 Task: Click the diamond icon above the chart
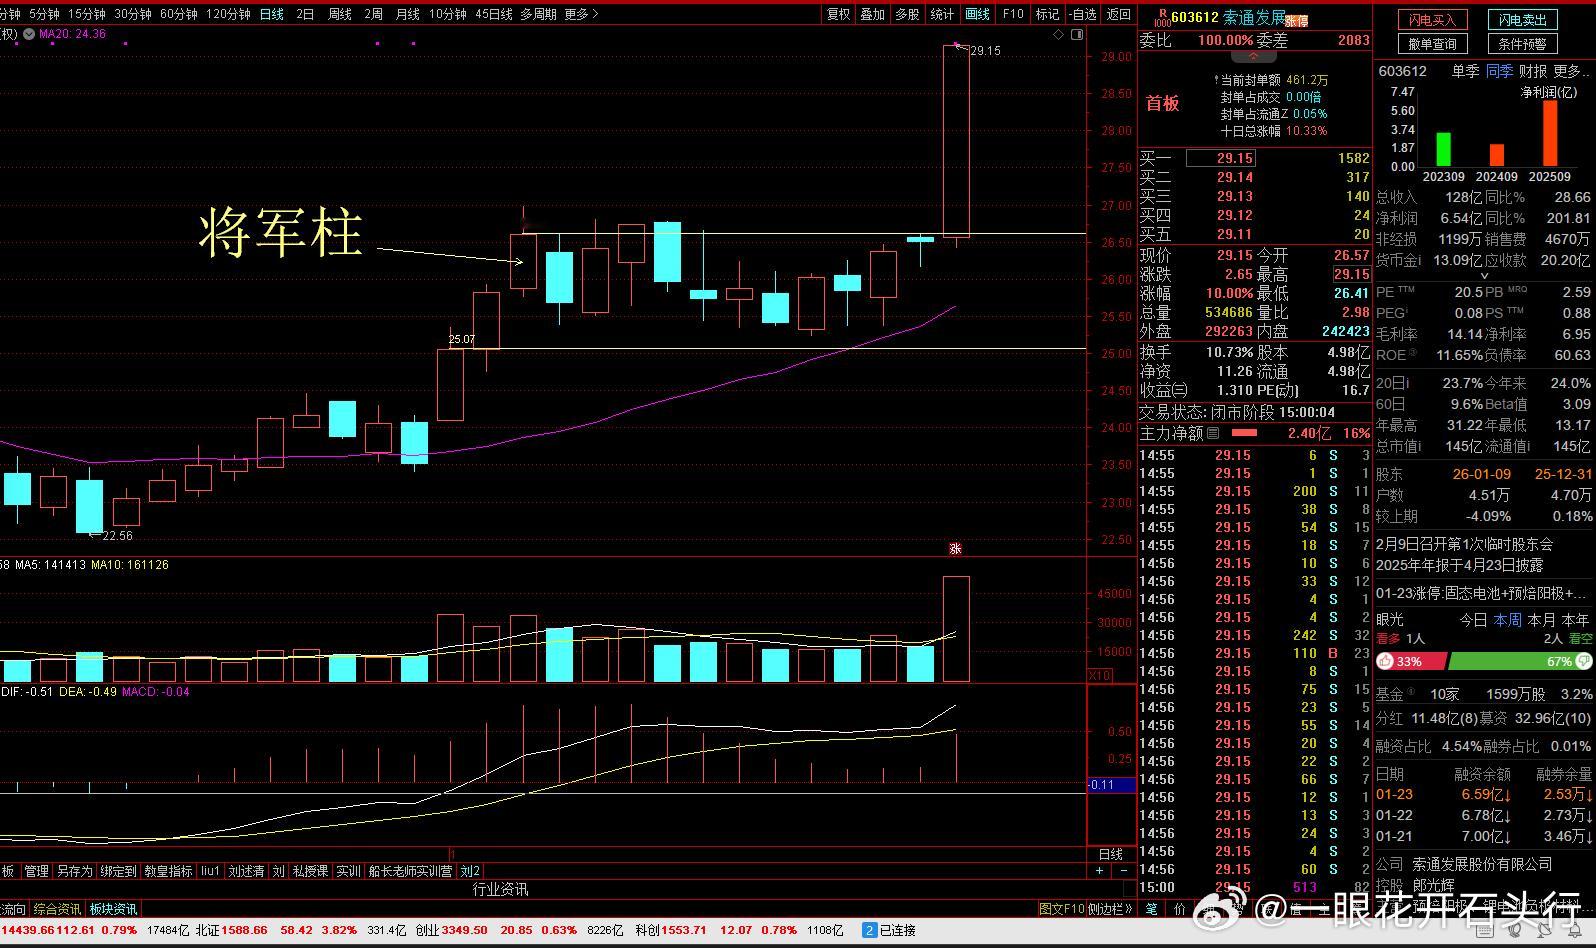1059,35
